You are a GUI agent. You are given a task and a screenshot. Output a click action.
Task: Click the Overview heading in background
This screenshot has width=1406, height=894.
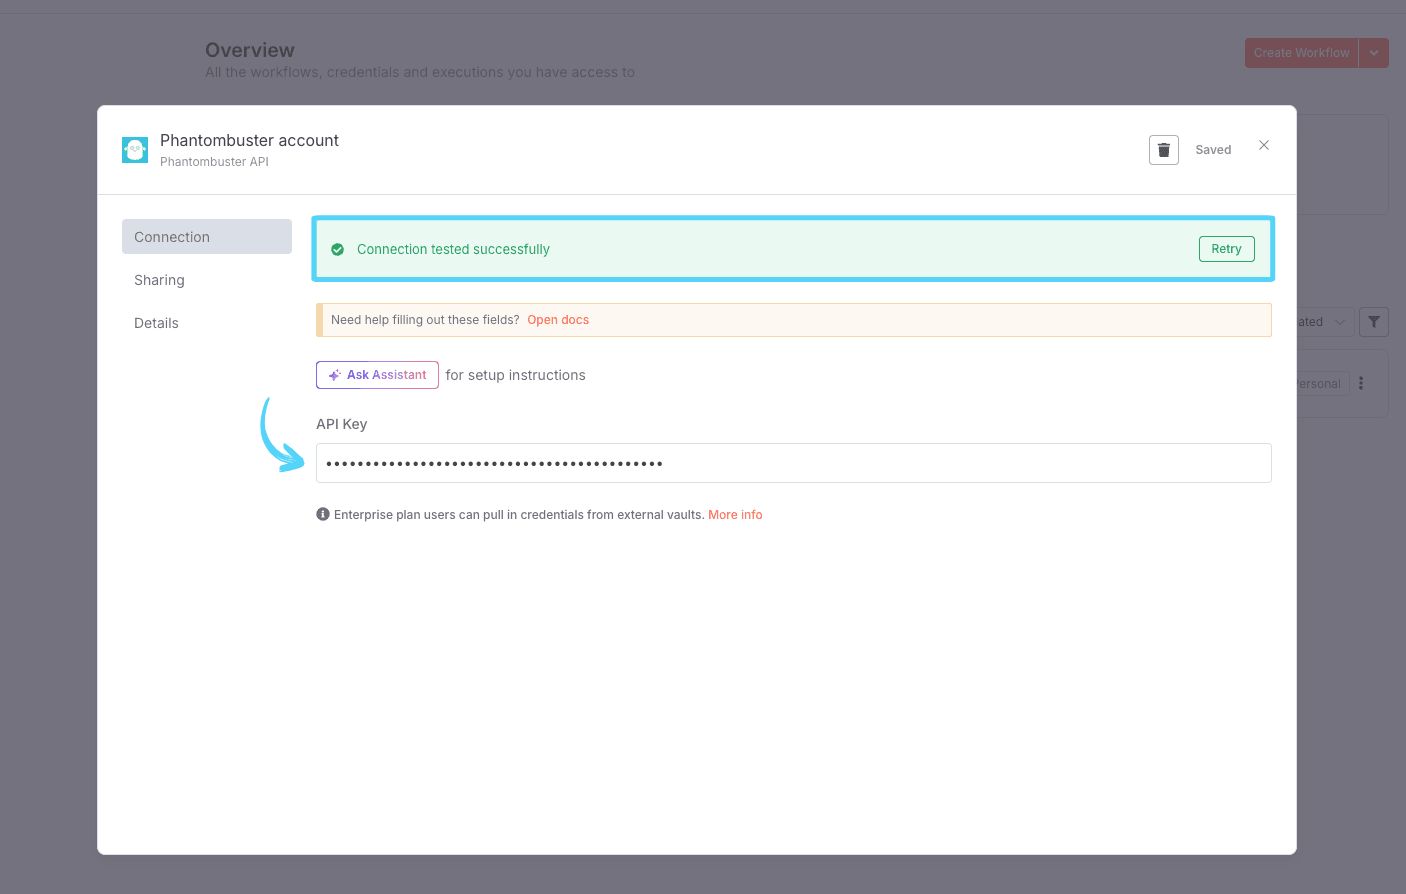point(250,50)
